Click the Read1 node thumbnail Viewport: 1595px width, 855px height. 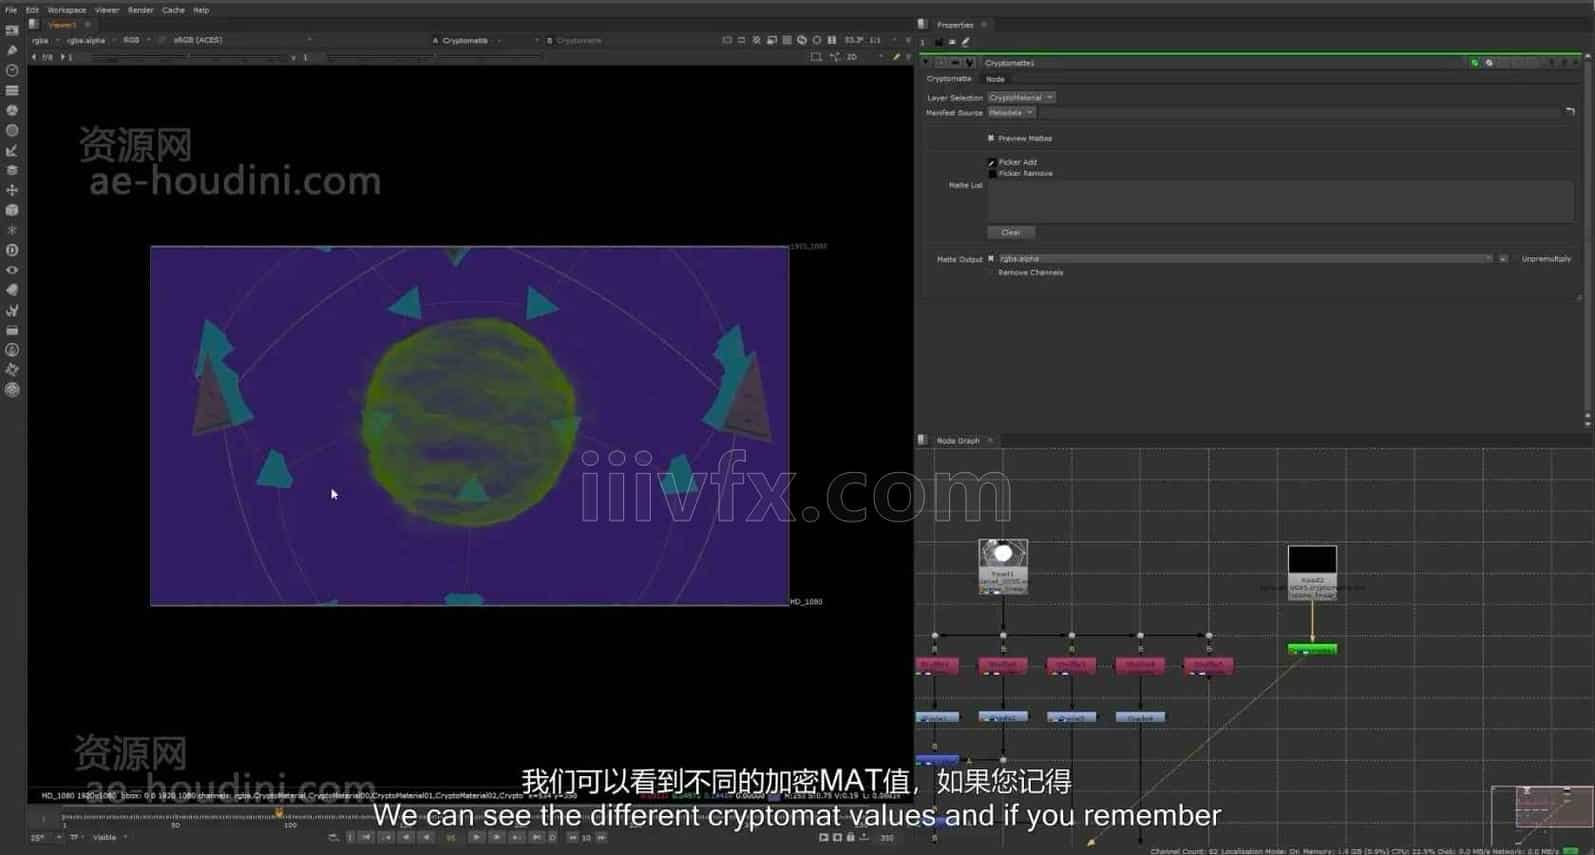click(x=1003, y=555)
